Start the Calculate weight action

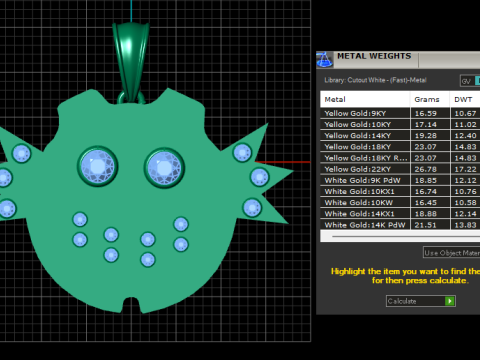[421, 301]
